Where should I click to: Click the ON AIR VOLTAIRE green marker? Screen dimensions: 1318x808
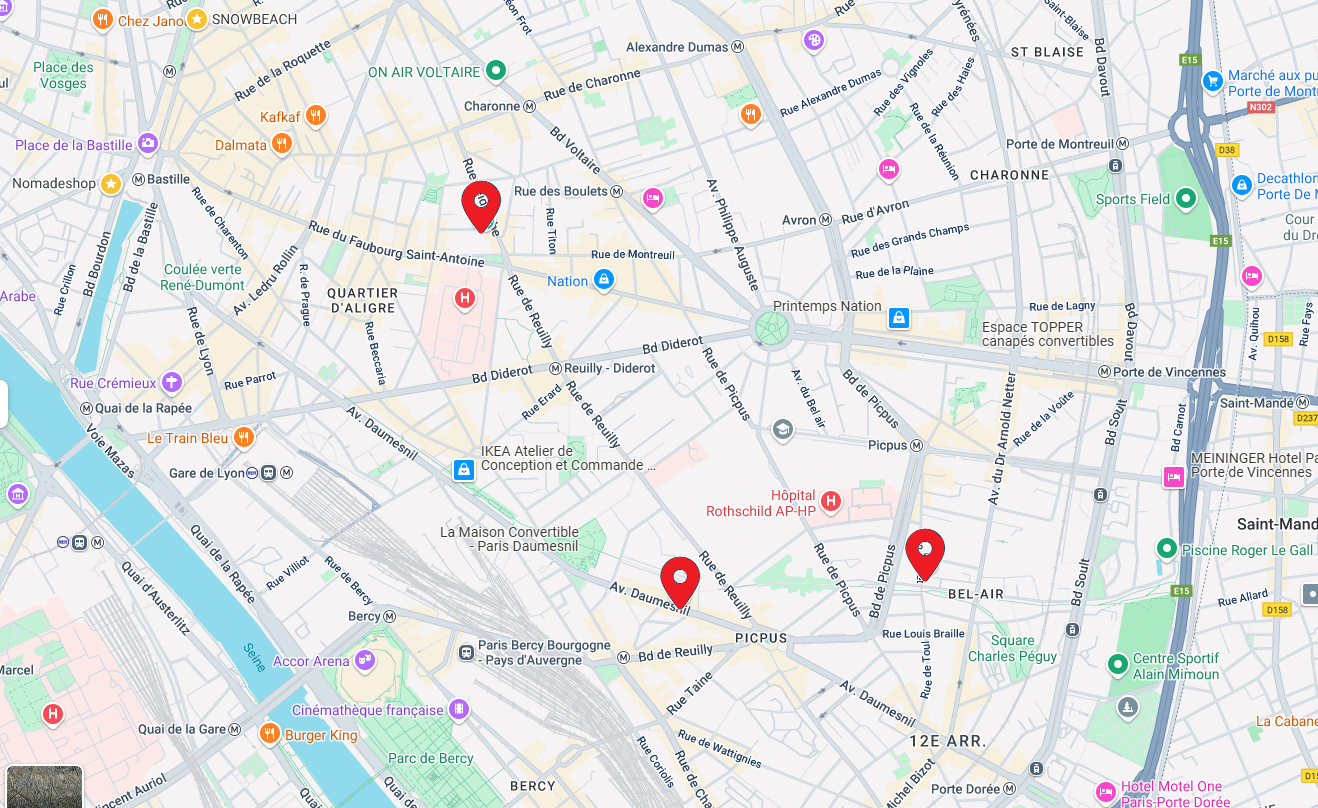496,71
